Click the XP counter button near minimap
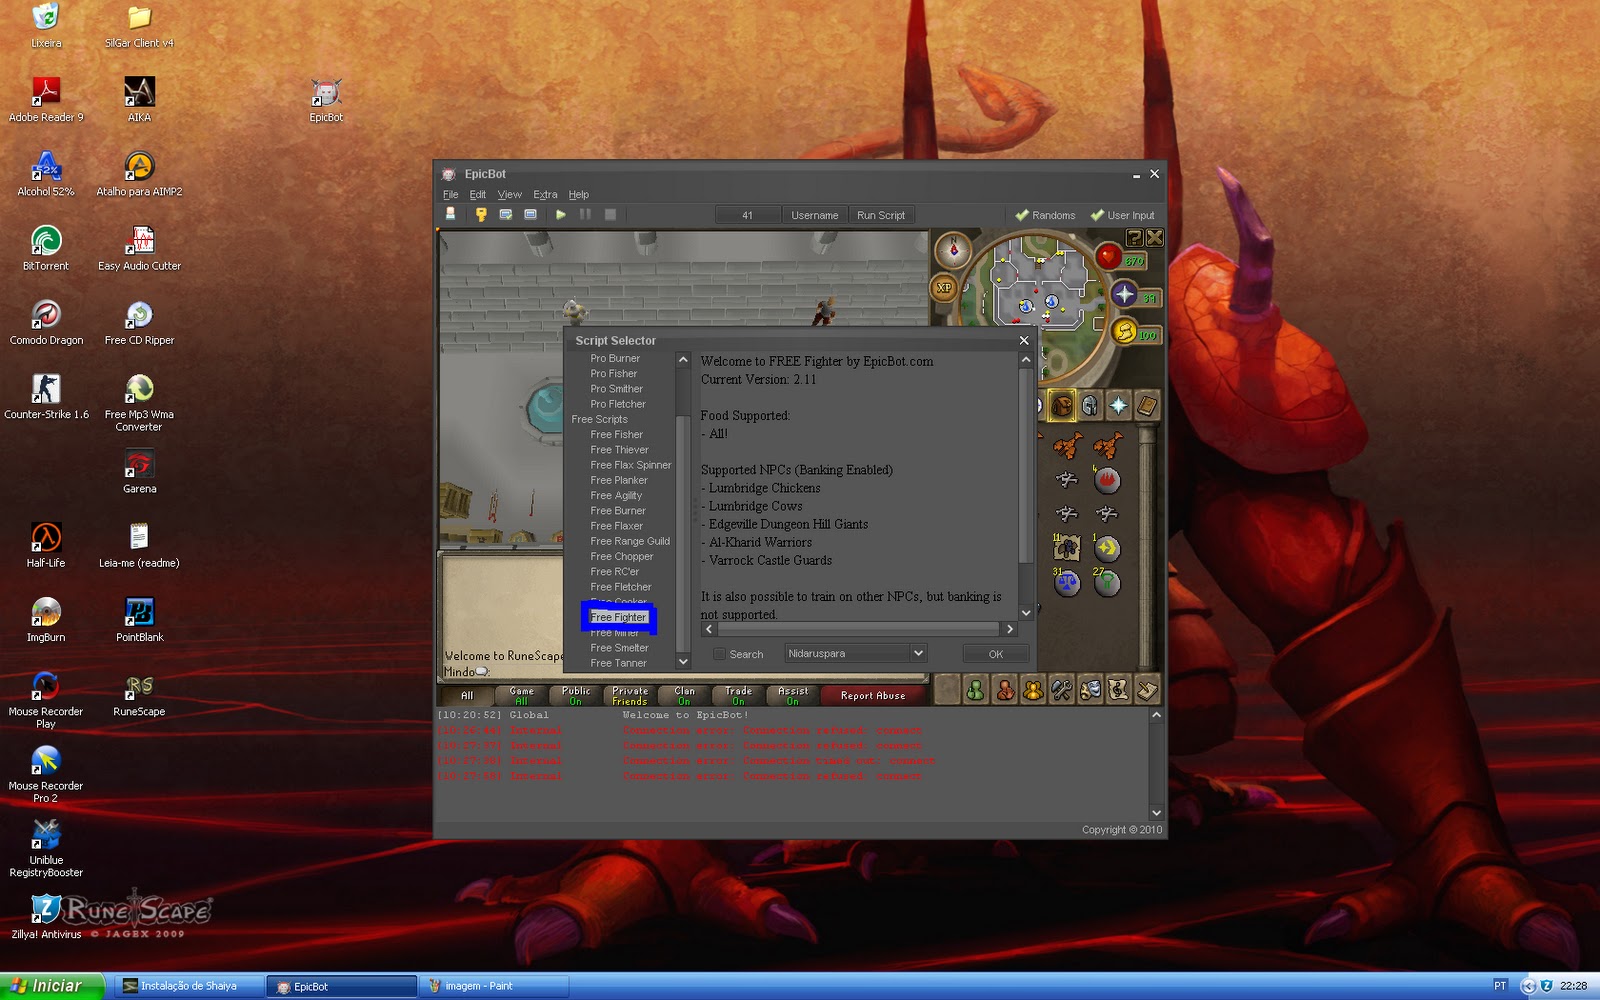The height and width of the screenshot is (1000, 1600). 944,288
